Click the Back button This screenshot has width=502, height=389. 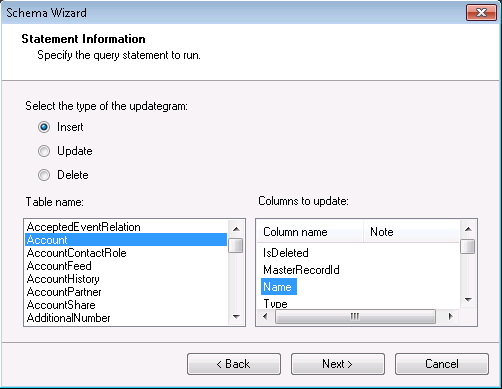234,364
